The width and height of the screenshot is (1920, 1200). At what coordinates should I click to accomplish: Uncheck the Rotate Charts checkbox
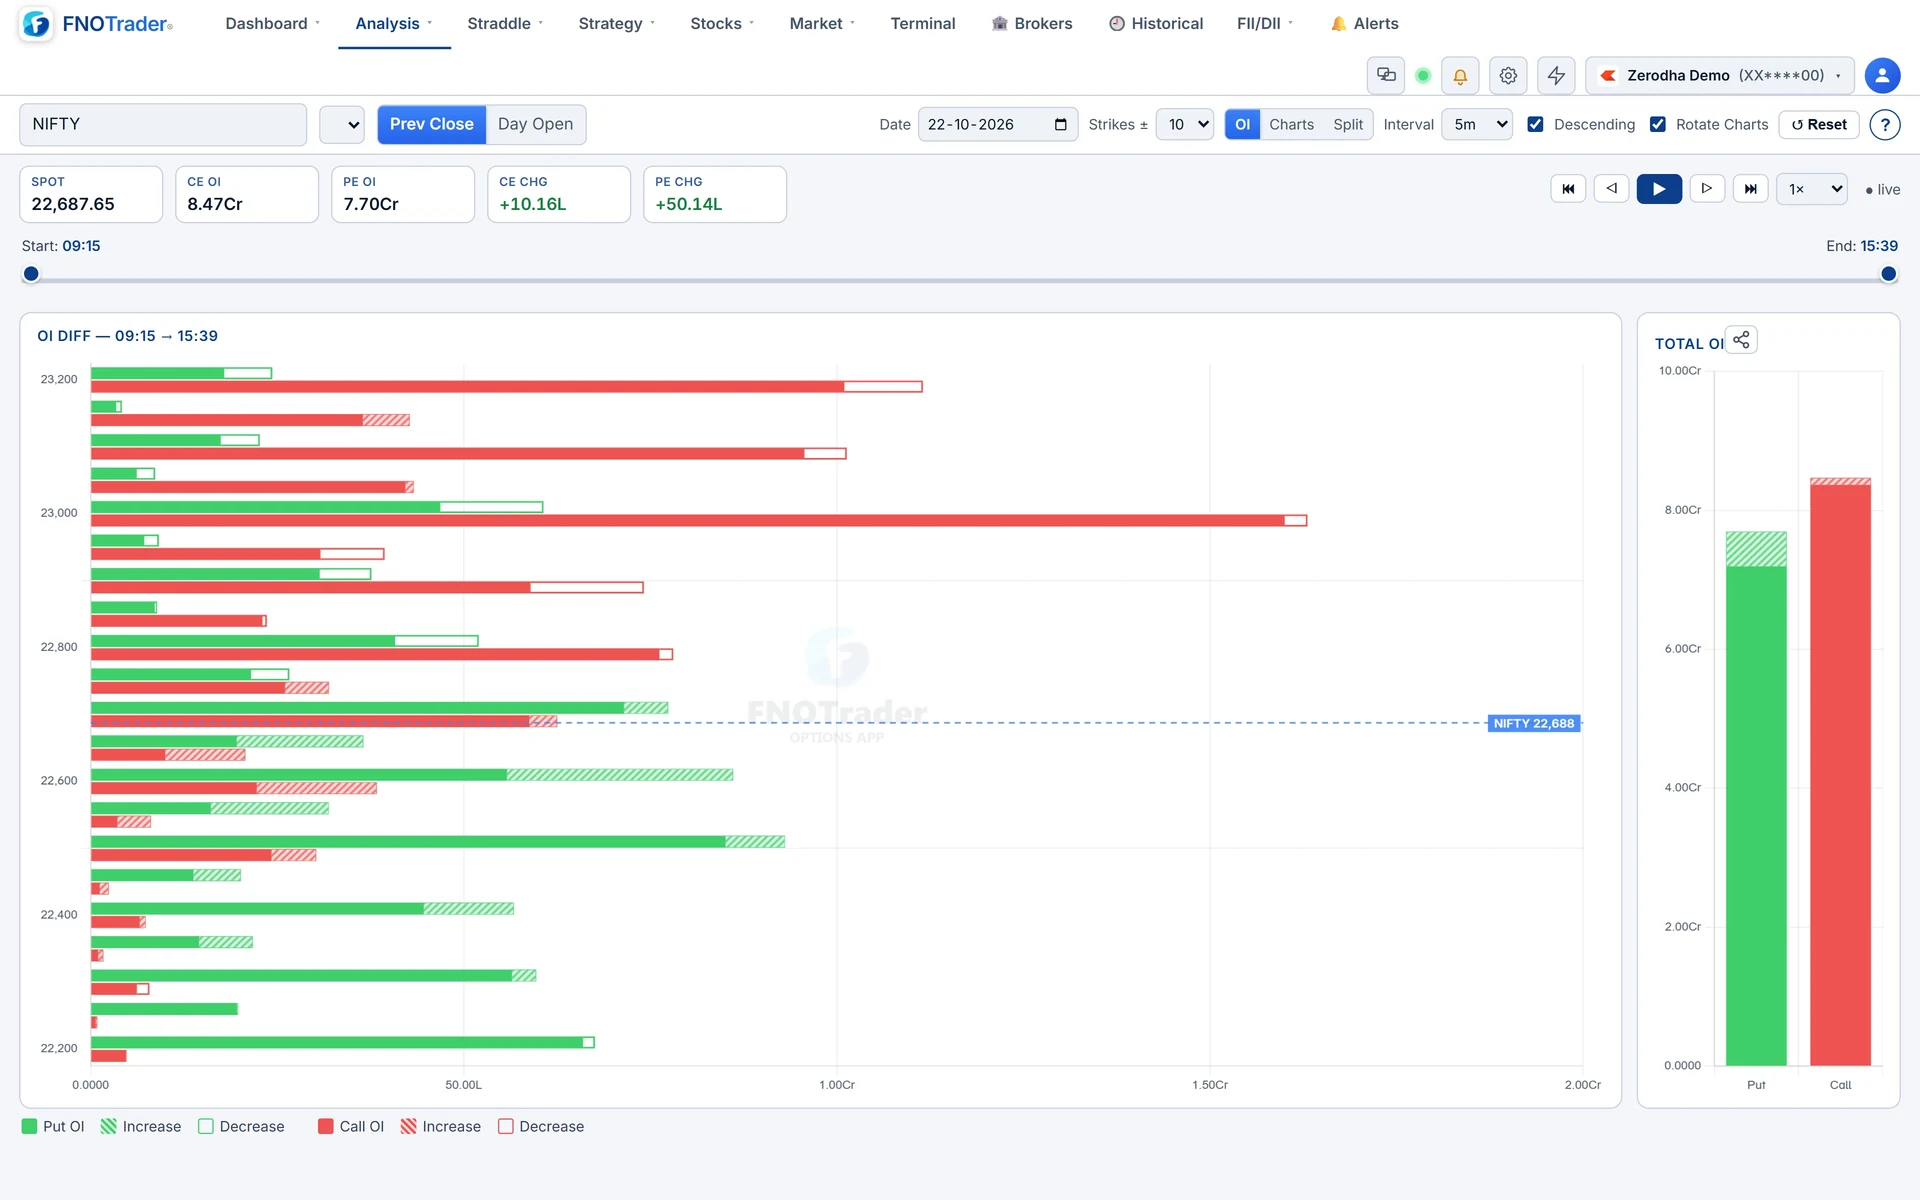click(x=1657, y=124)
